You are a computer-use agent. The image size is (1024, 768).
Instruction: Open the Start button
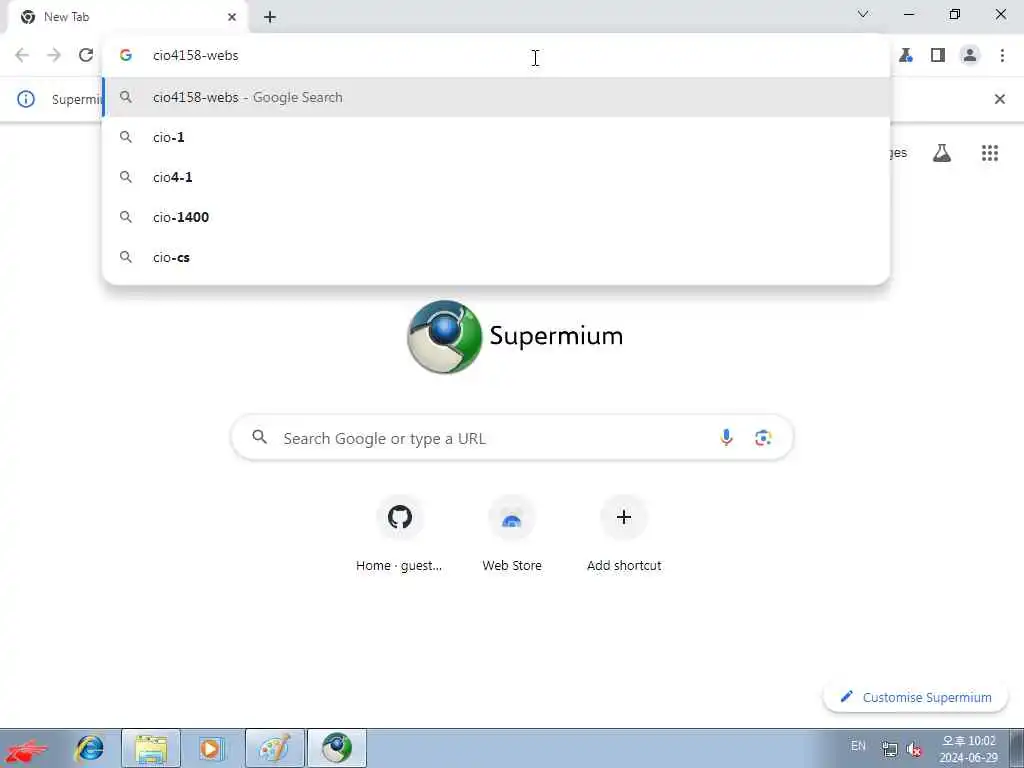pyautogui.click(x=27, y=750)
